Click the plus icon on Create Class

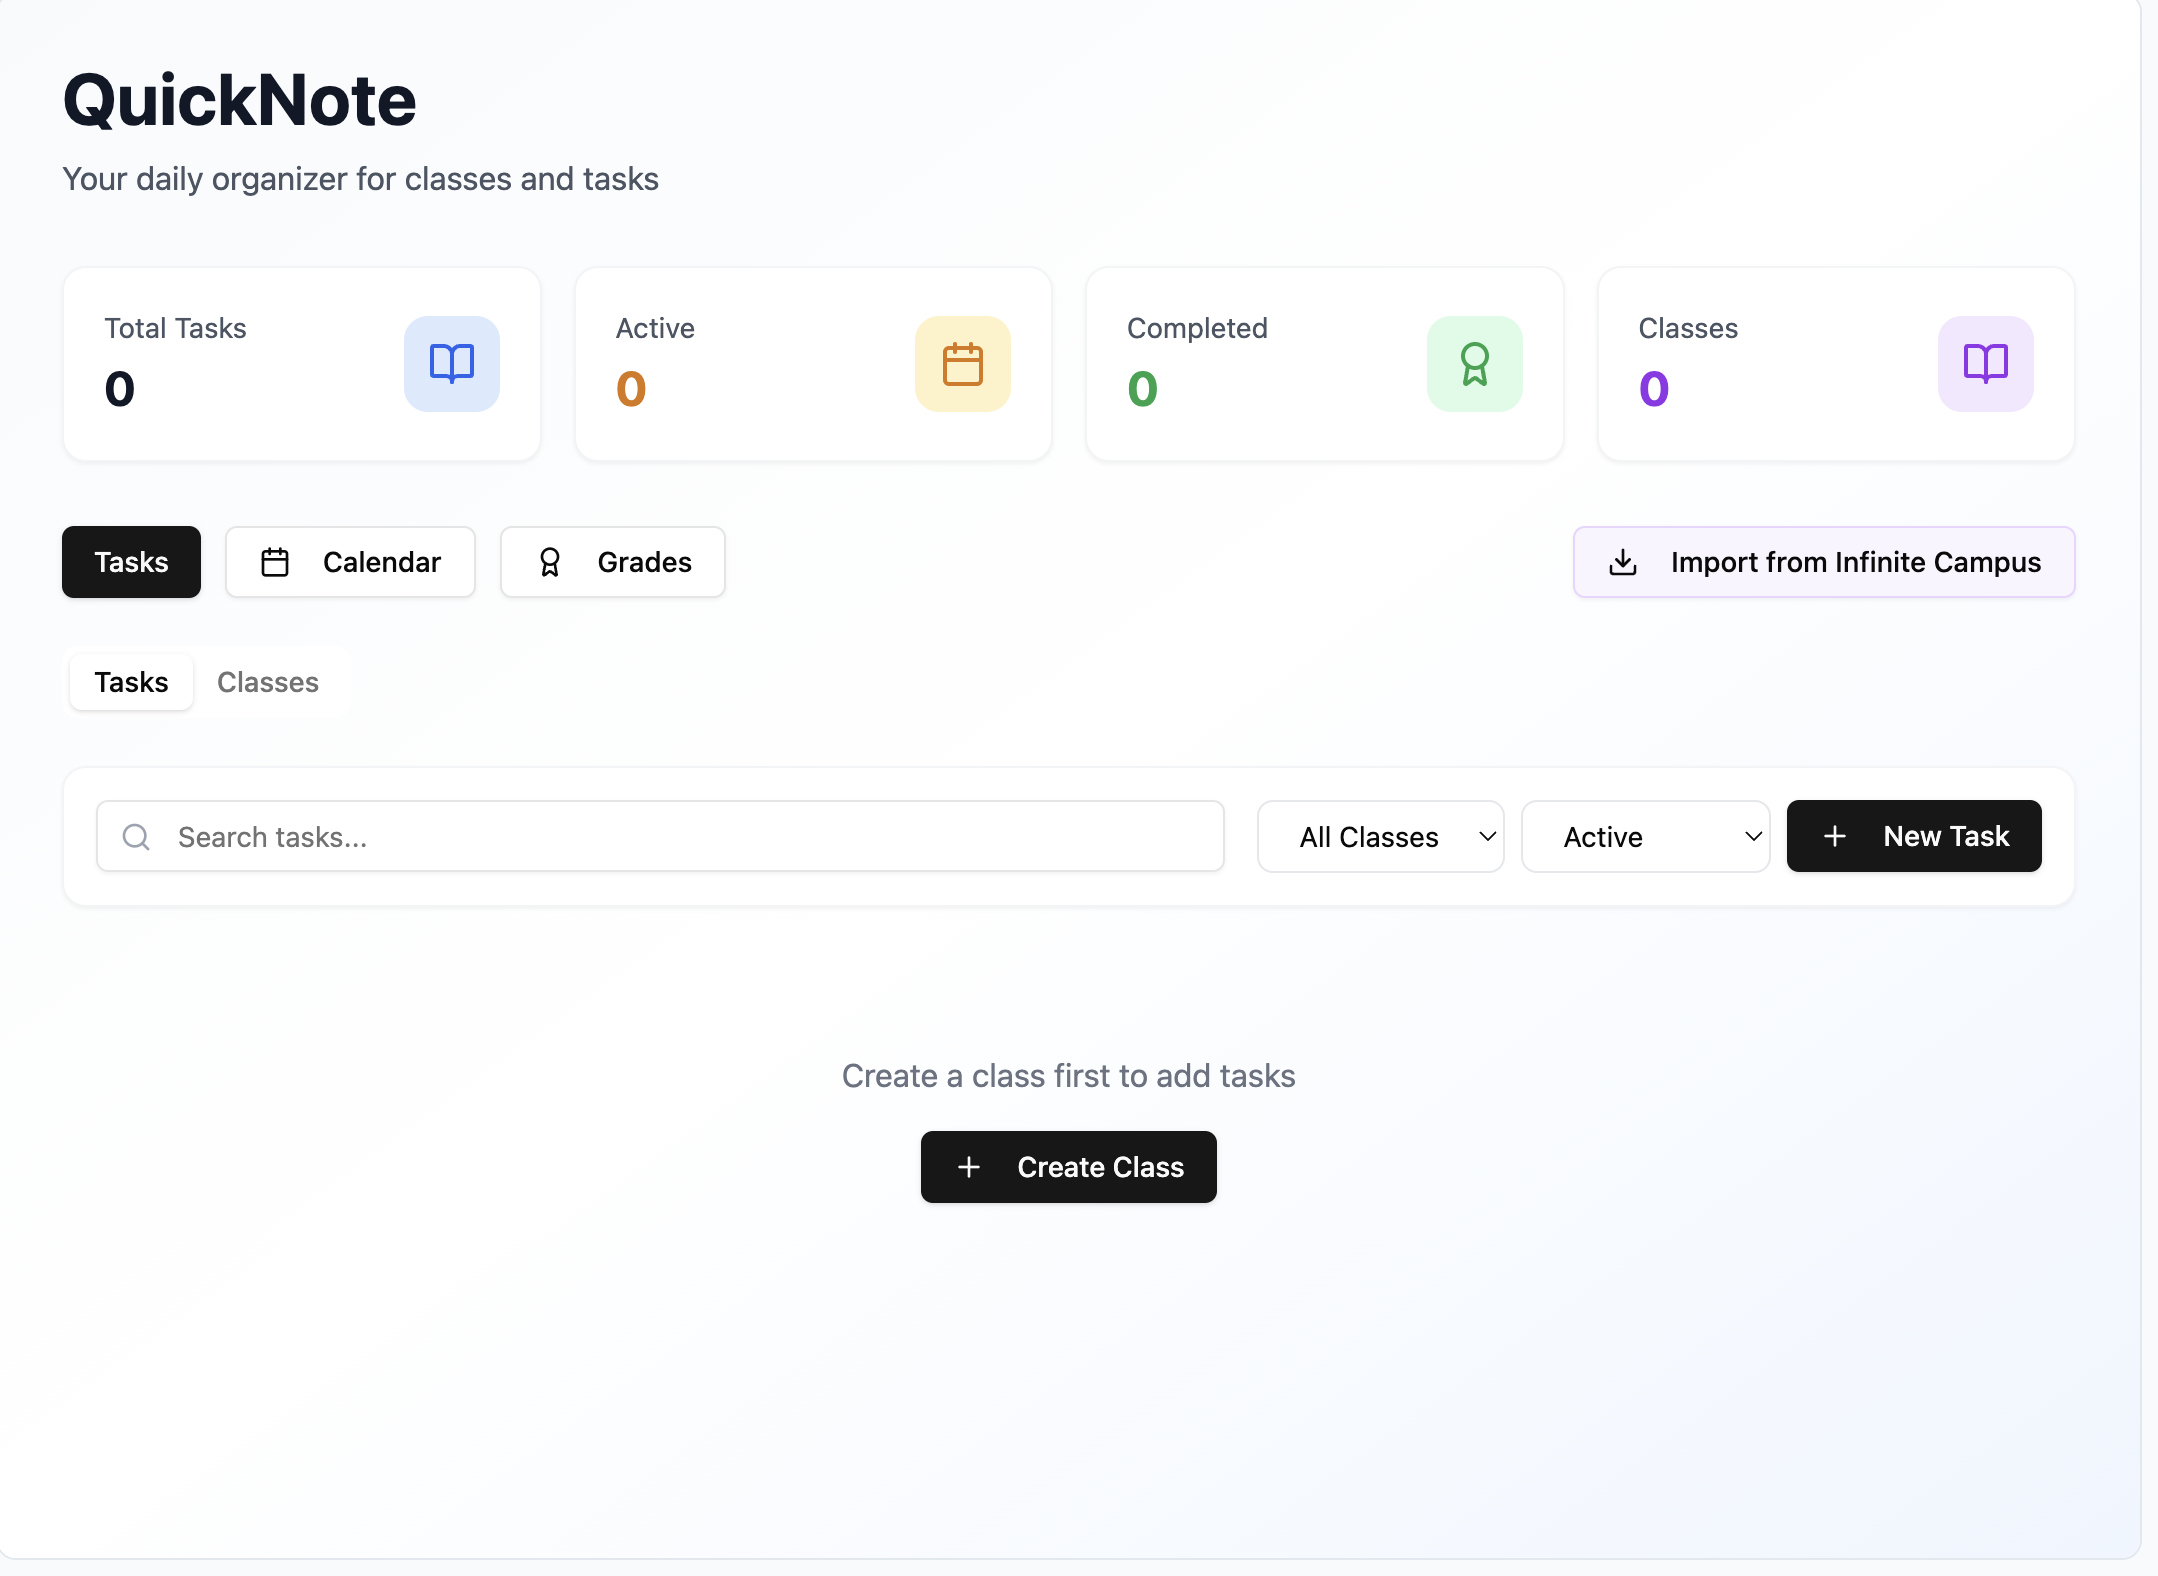[x=968, y=1167]
